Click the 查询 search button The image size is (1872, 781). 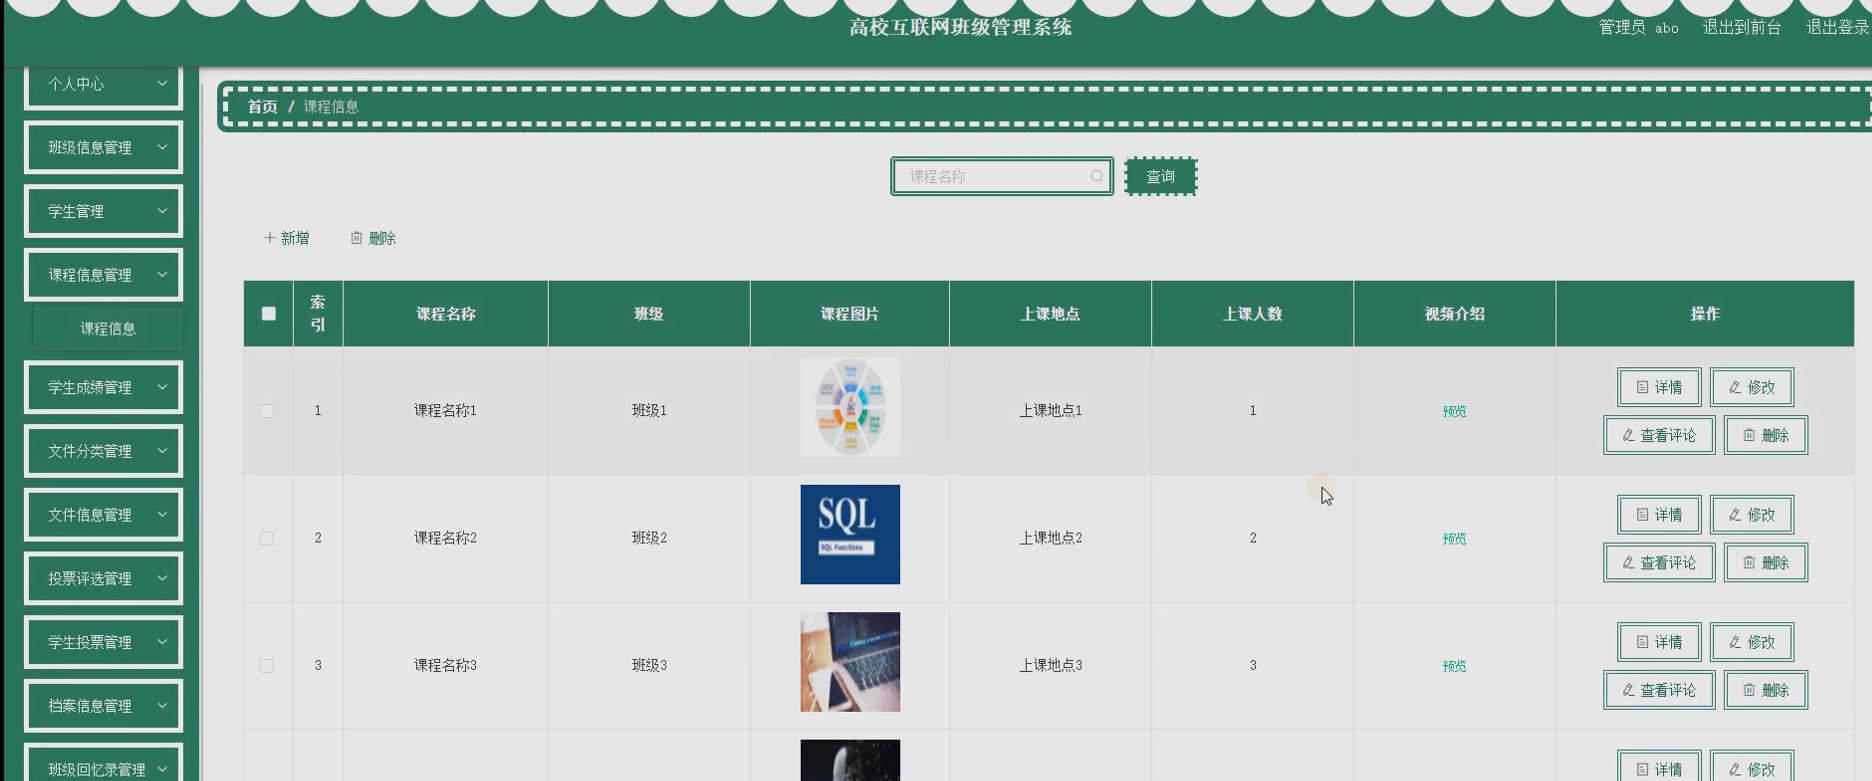(x=1160, y=177)
